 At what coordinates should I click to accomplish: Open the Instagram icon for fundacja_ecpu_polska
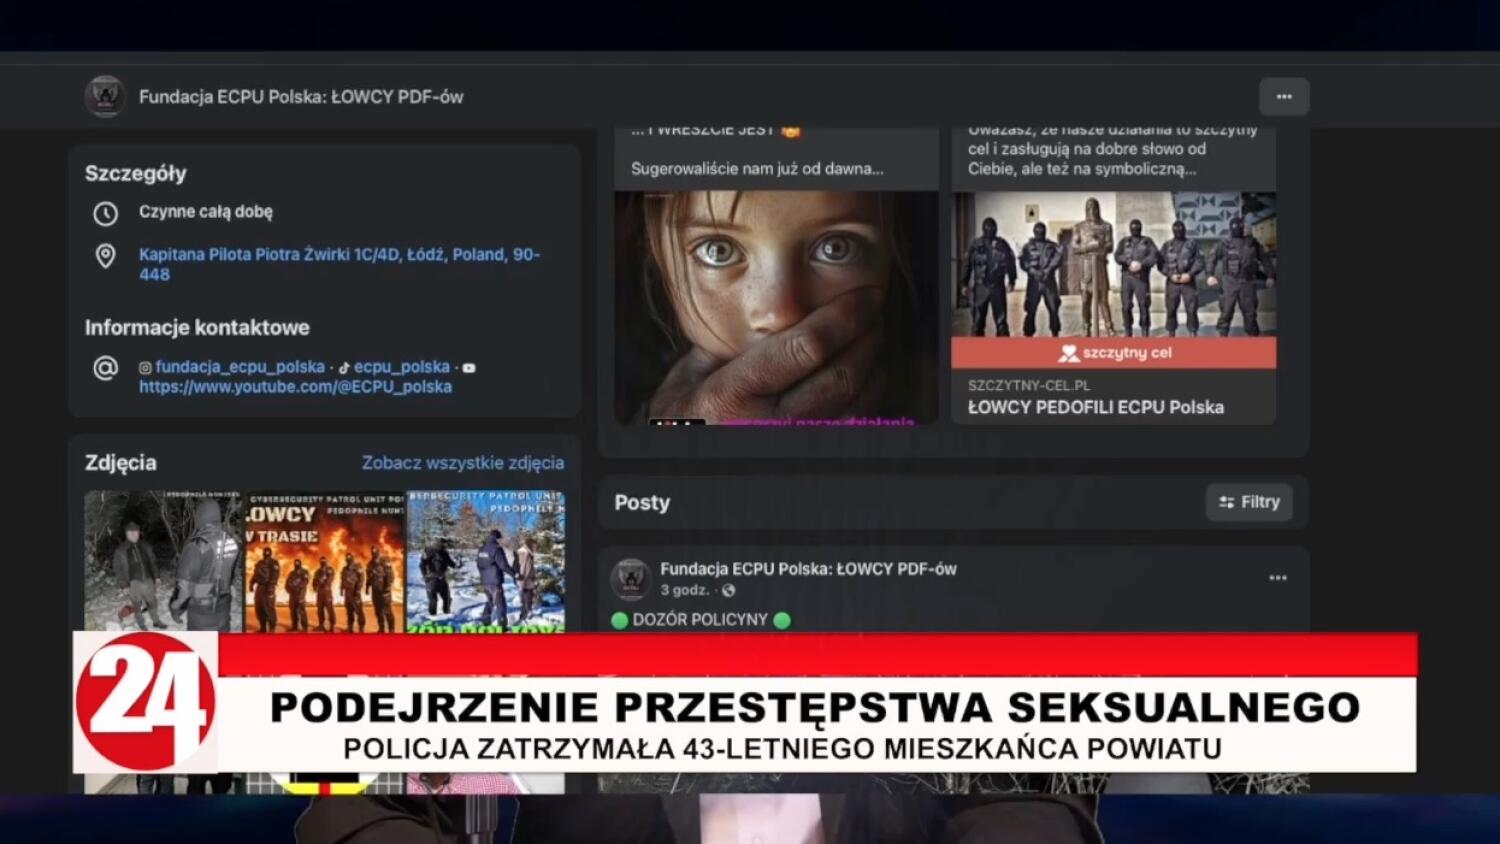coord(144,366)
